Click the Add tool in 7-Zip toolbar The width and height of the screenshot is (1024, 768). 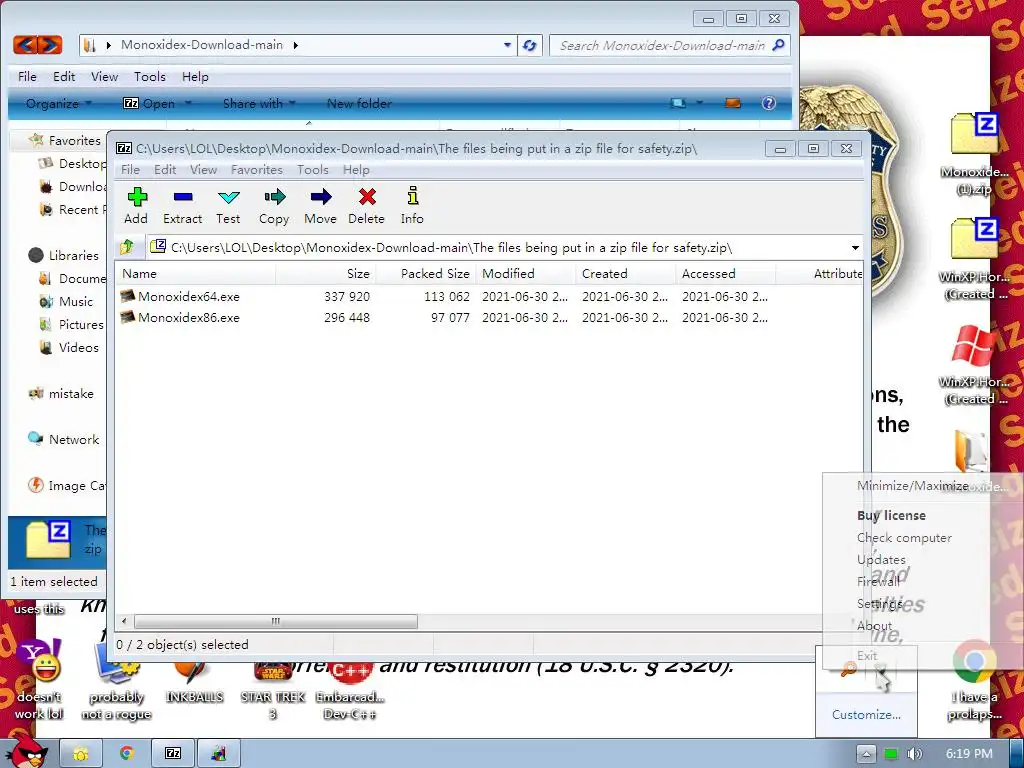pyautogui.click(x=136, y=206)
